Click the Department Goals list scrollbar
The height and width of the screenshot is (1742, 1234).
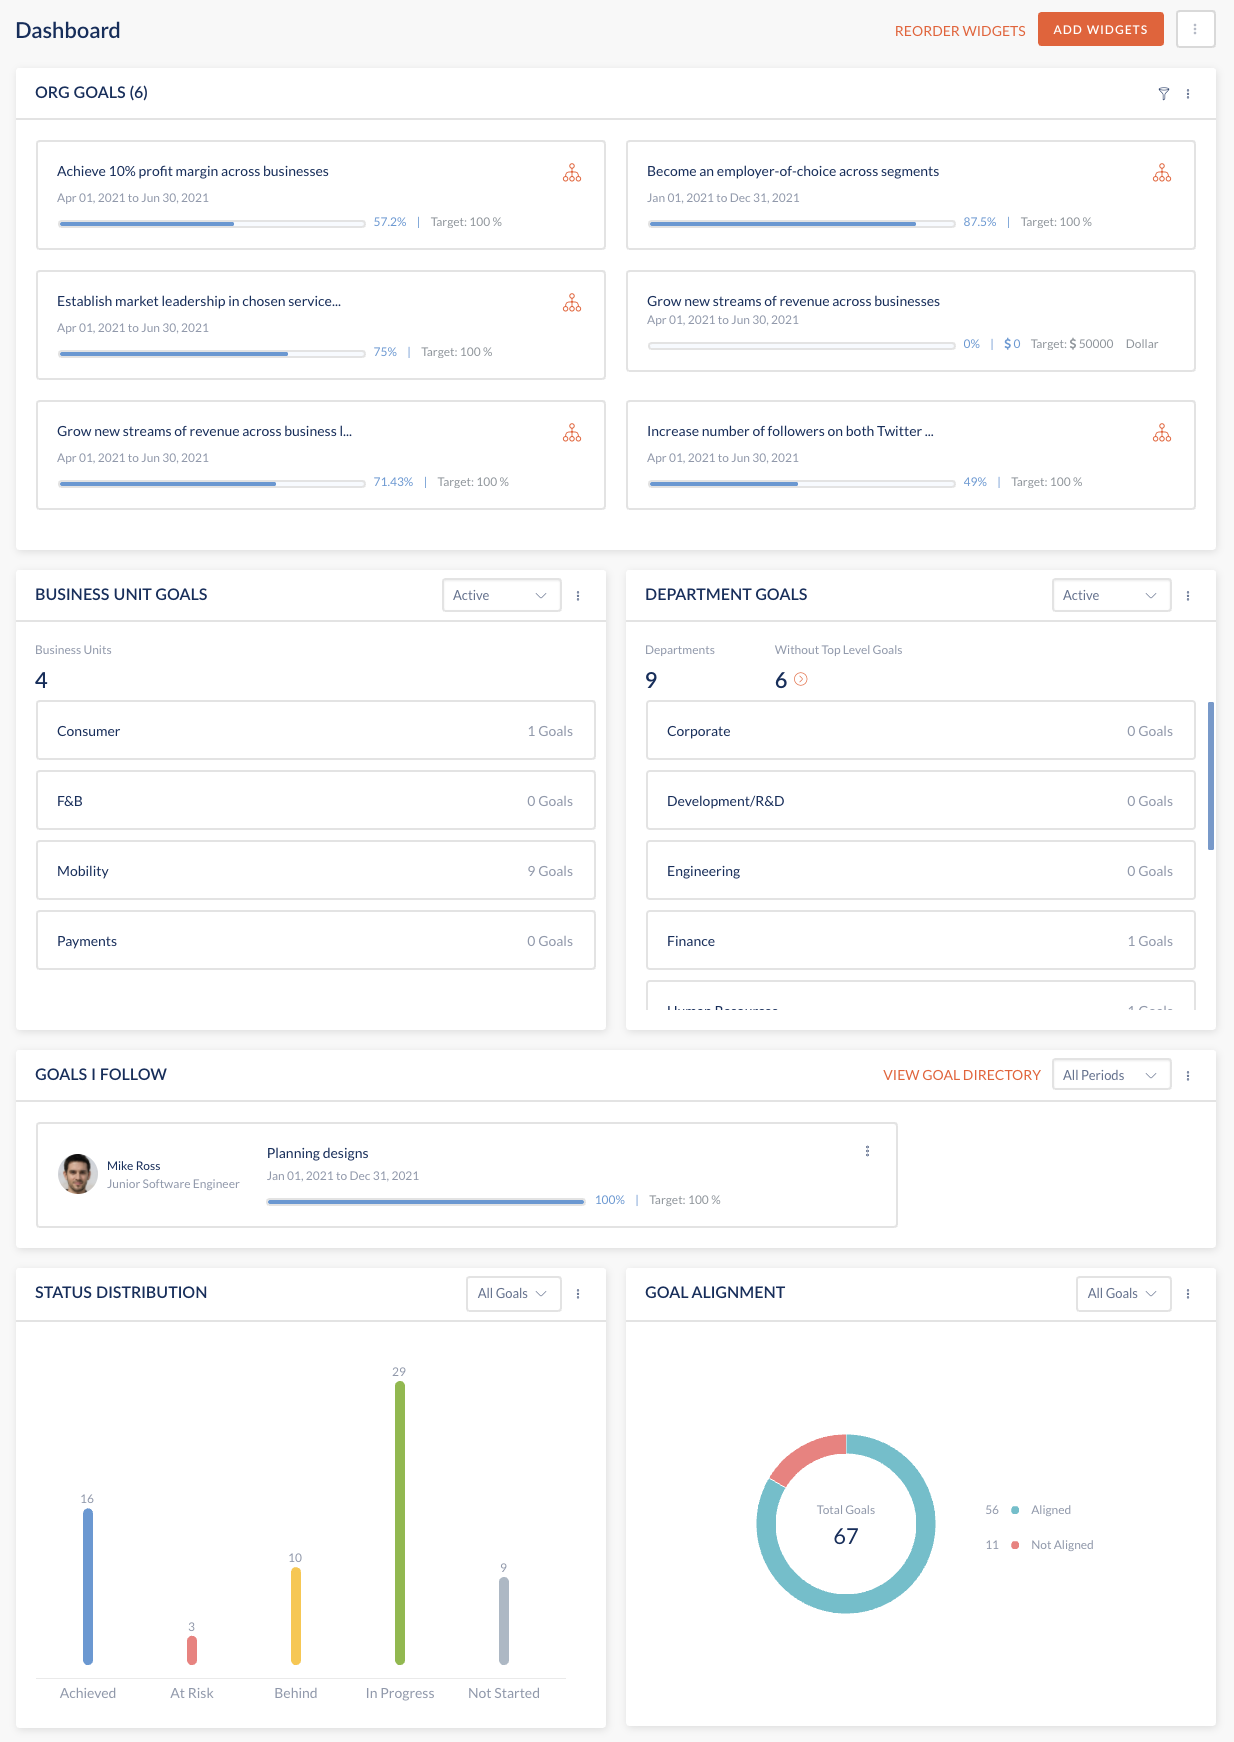[x=1211, y=776]
